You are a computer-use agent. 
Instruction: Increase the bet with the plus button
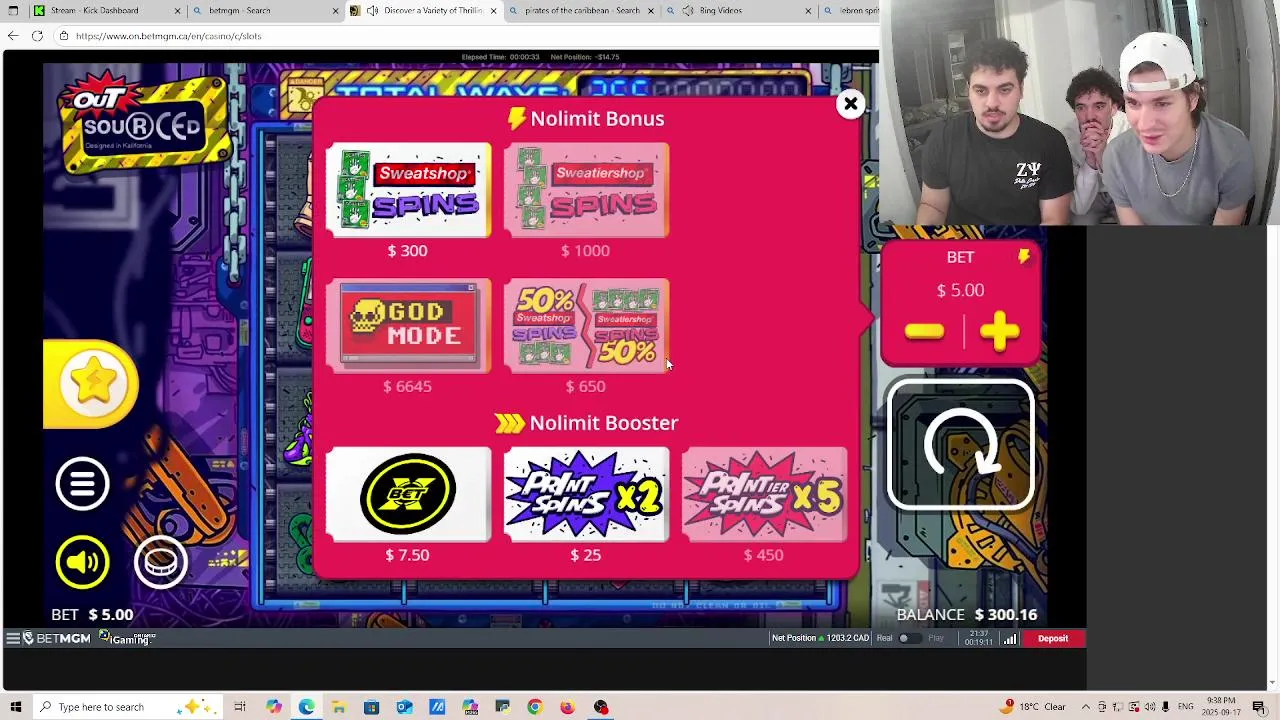(1000, 332)
